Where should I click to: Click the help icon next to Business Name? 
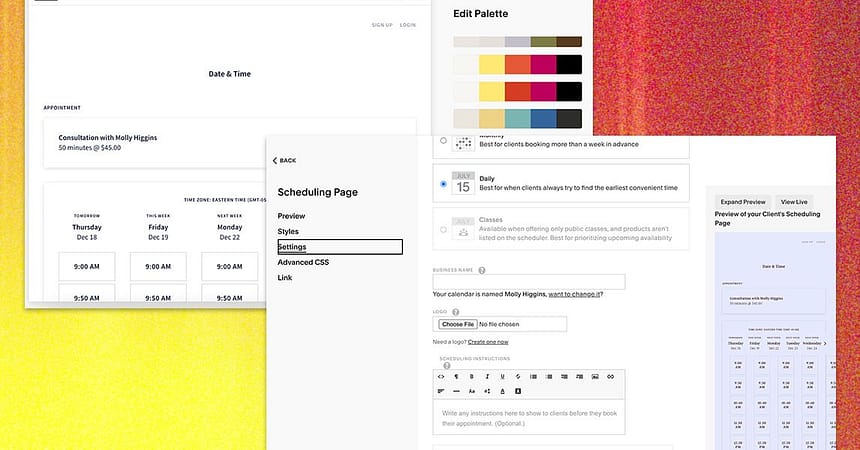point(482,270)
